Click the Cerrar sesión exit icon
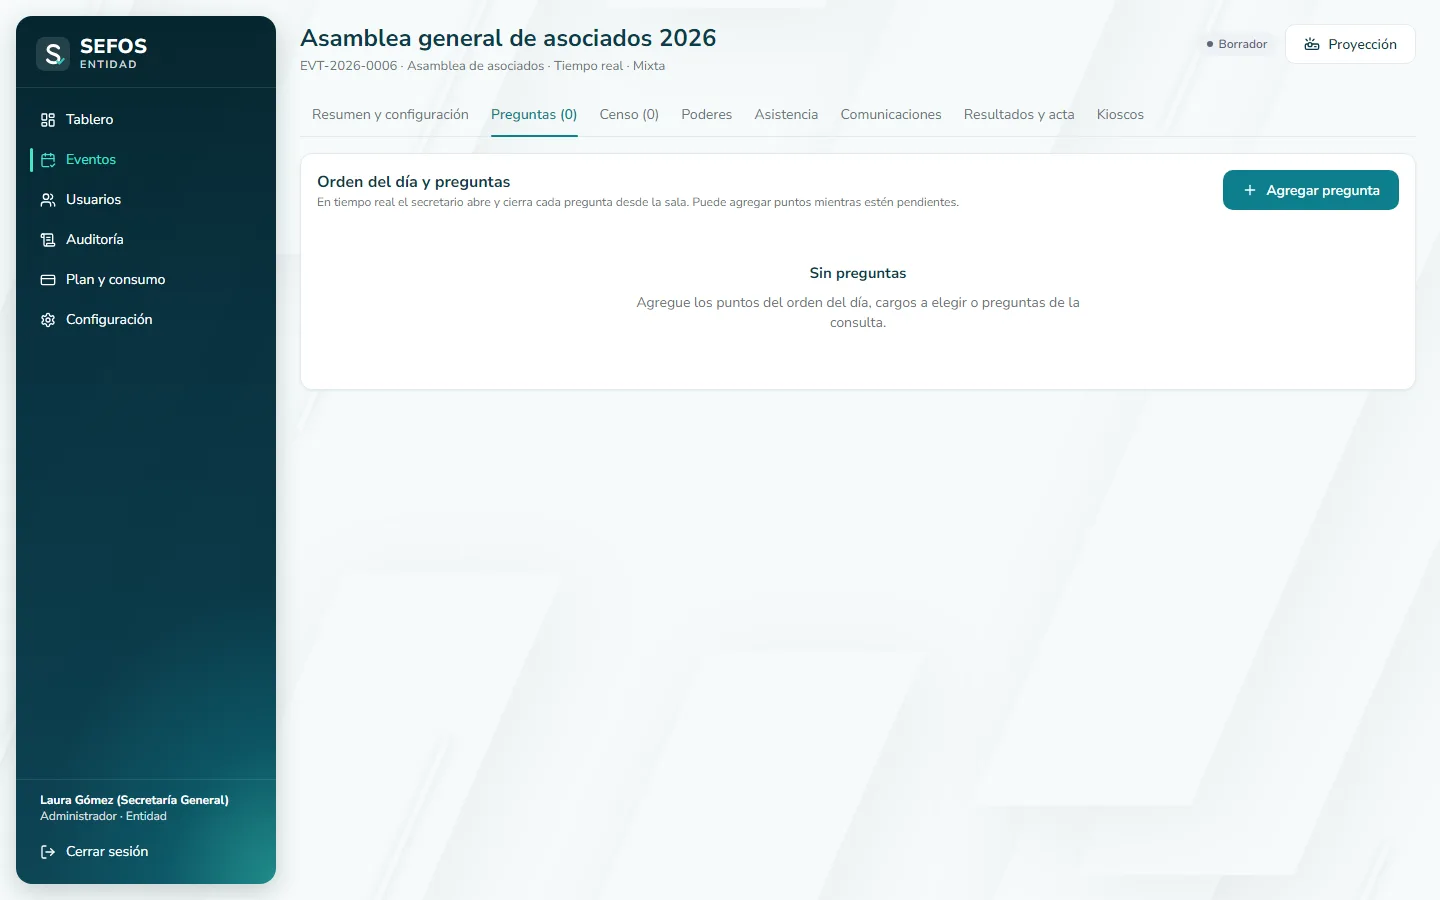1440x900 pixels. [x=48, y=852]
